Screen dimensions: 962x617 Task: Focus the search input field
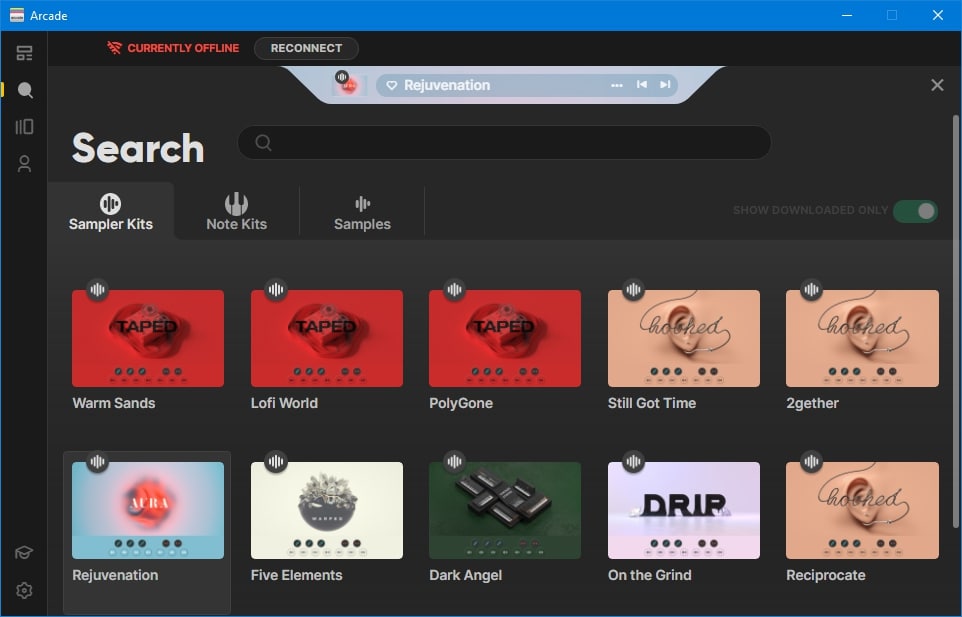(504, 142)
